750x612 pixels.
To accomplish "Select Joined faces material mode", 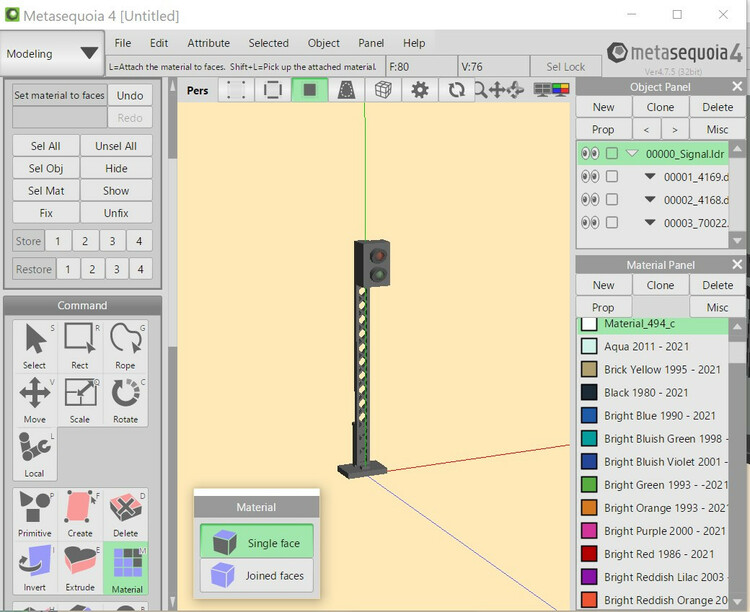I will pyautogui.click(x=257, y=575).
